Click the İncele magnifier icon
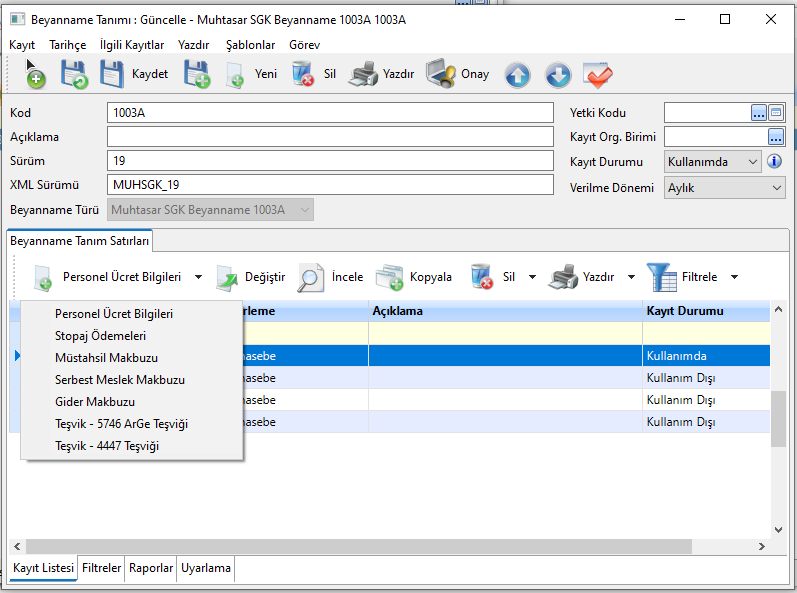The height and width of the screenshot is (593, 797). pos(311,277)
